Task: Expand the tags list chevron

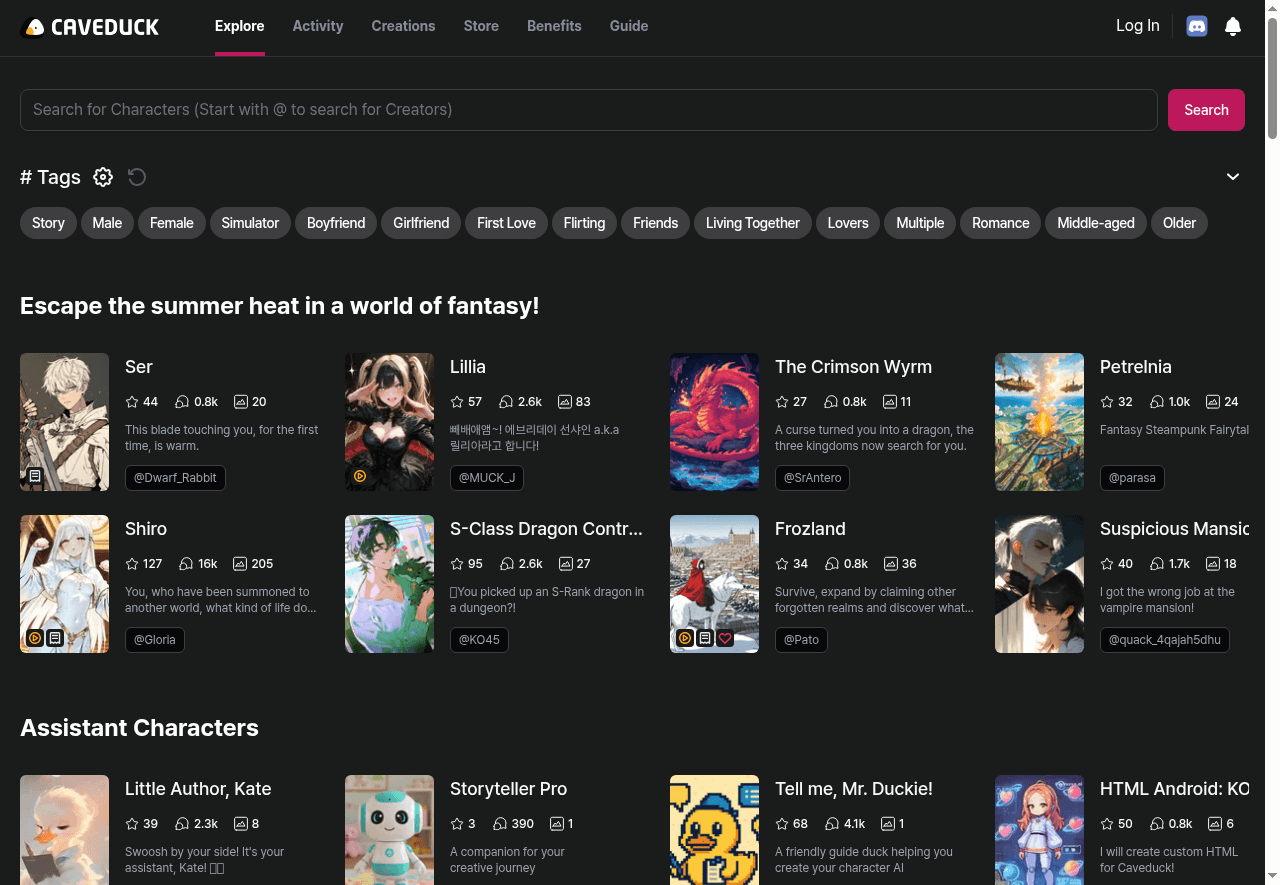Action: coord(1233,177)
